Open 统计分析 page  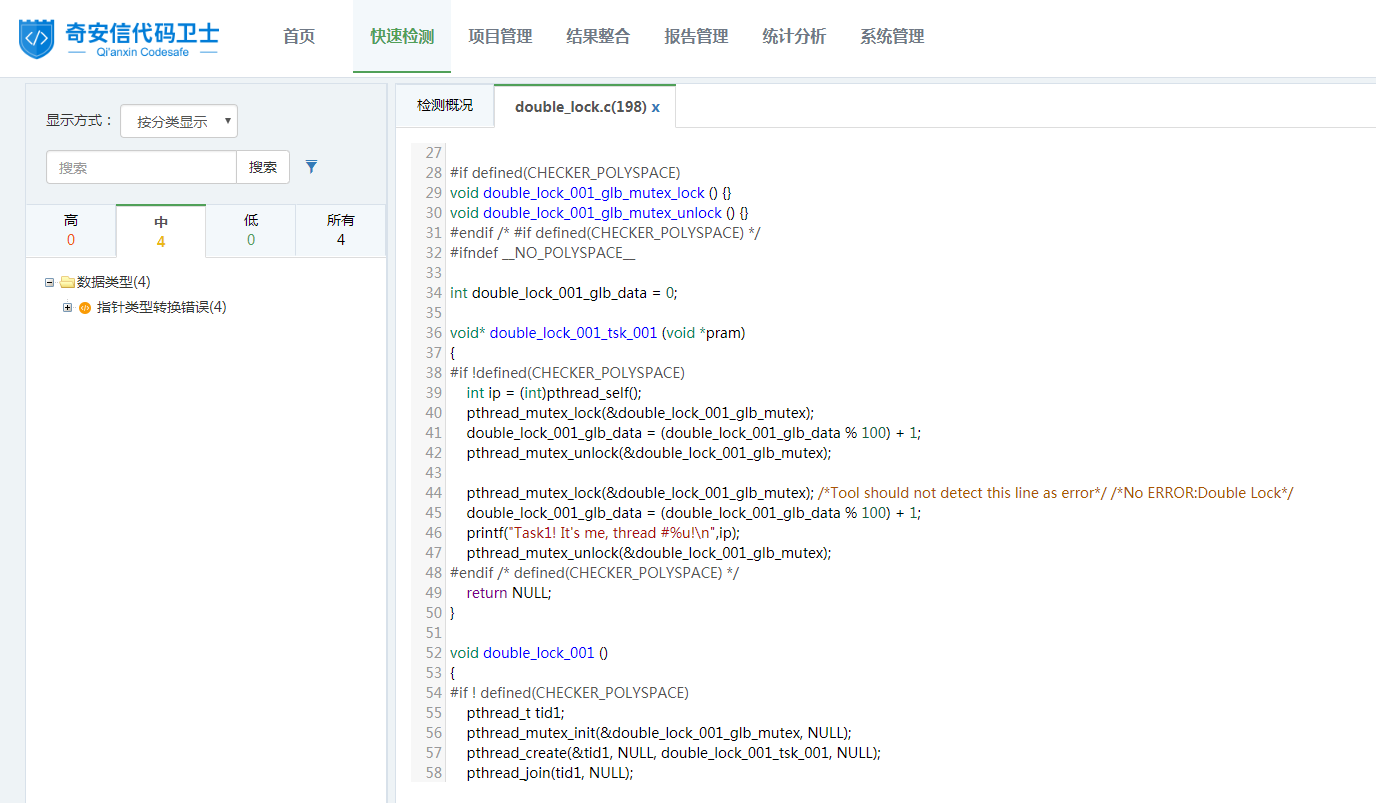tap(794, 37)
